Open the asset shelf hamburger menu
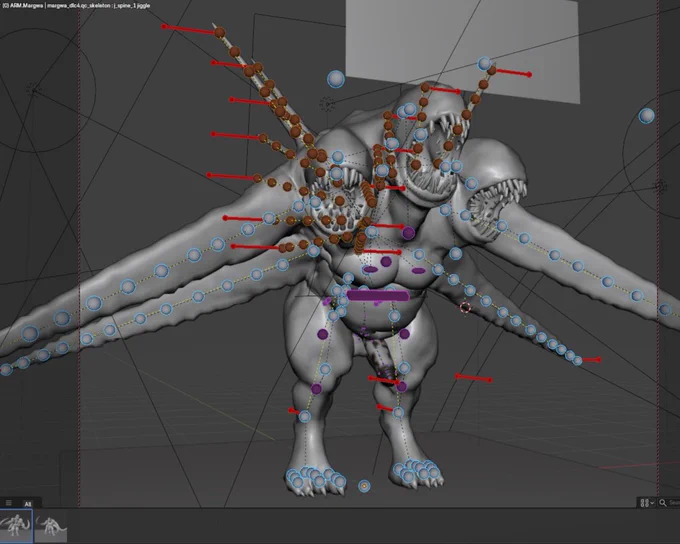Screen dimensions: 680x544 8,503
